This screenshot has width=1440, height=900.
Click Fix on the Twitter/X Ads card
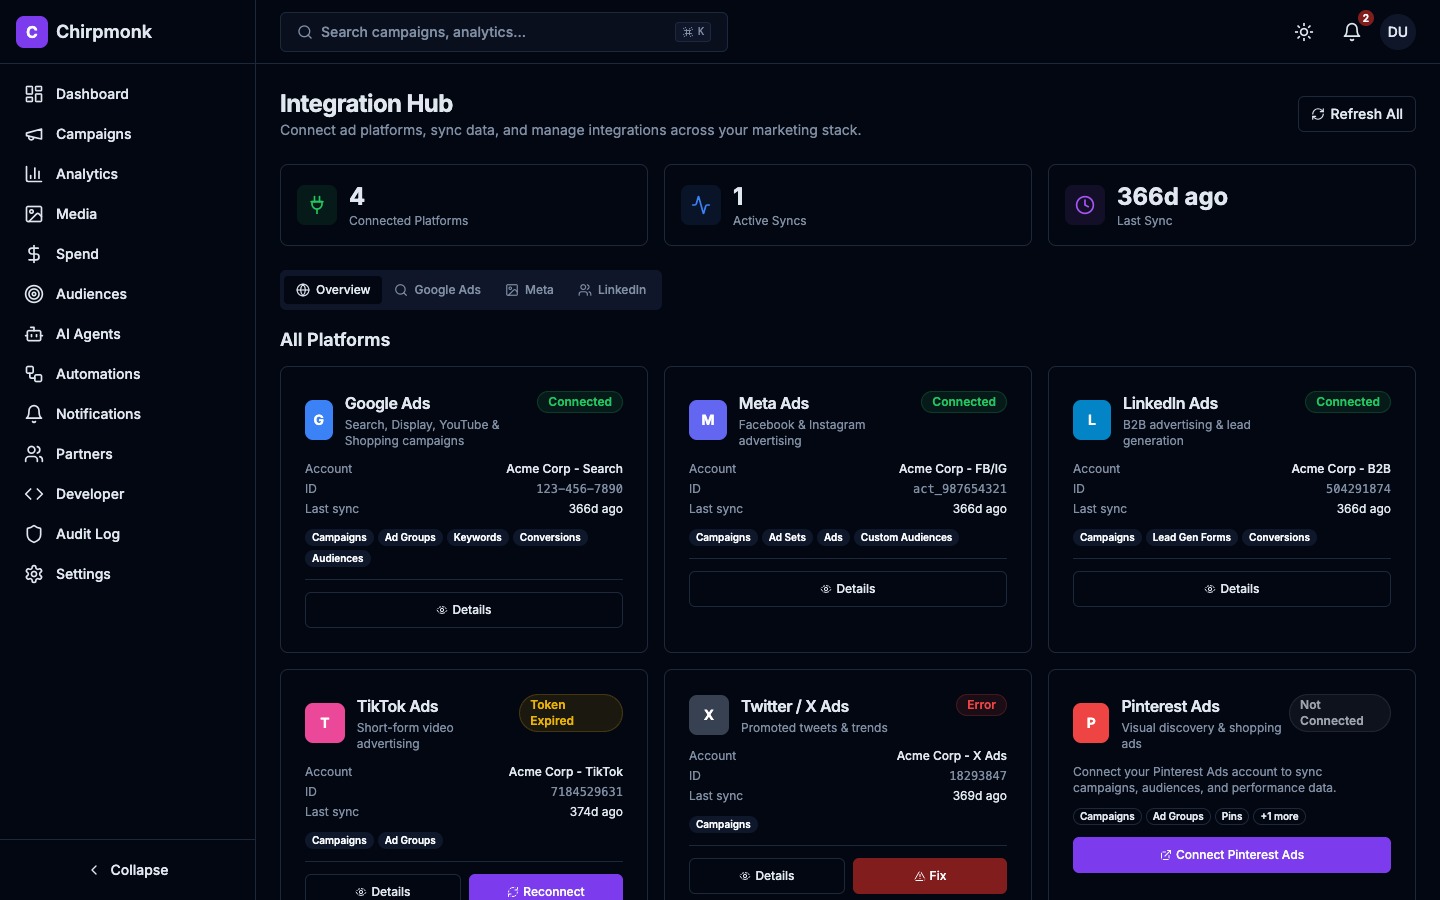929,876
